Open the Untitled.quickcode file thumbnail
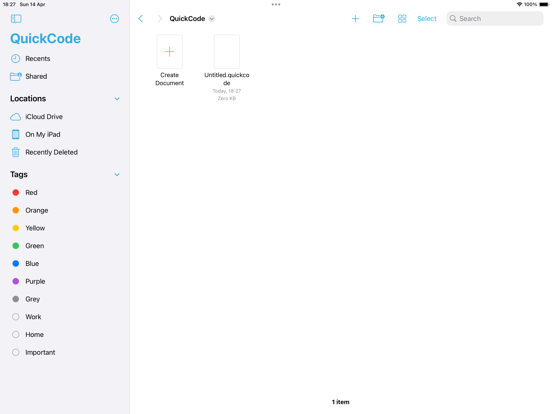552x414 pixels. tap(227, 52)
